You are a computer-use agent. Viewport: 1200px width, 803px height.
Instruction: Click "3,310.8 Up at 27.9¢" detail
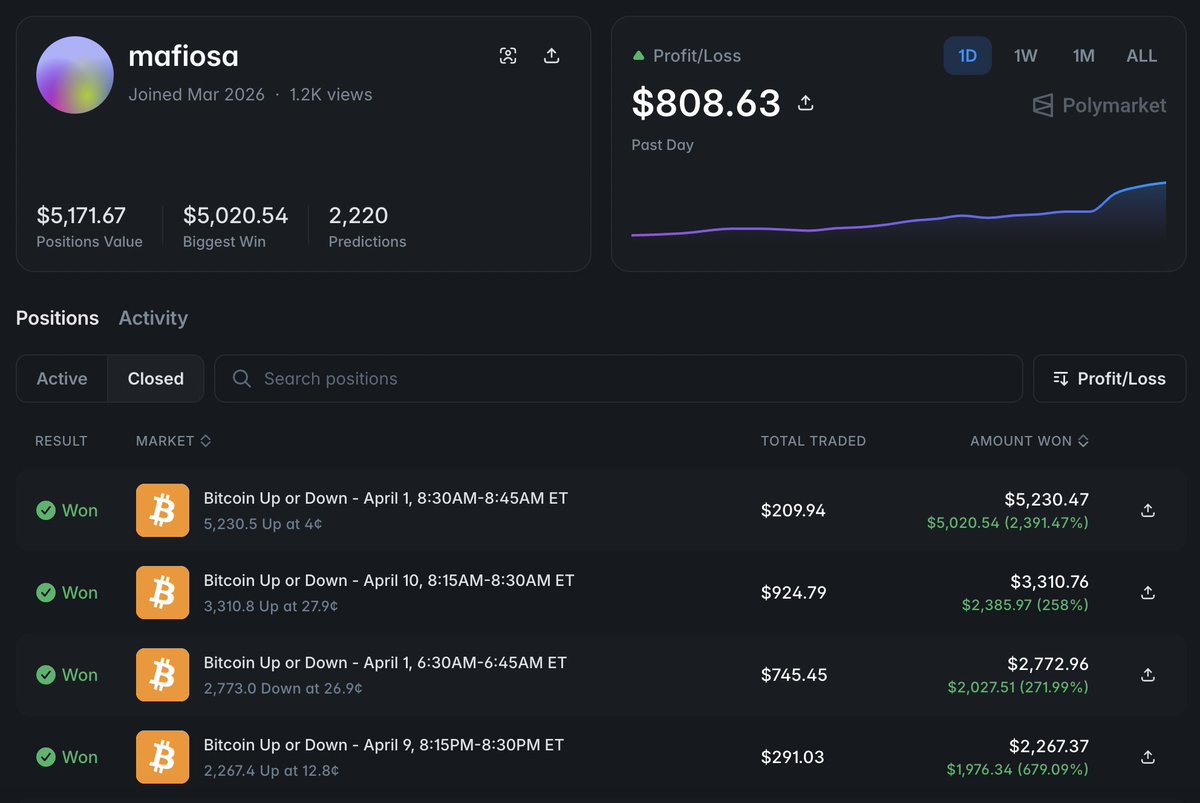coord(271,605)
